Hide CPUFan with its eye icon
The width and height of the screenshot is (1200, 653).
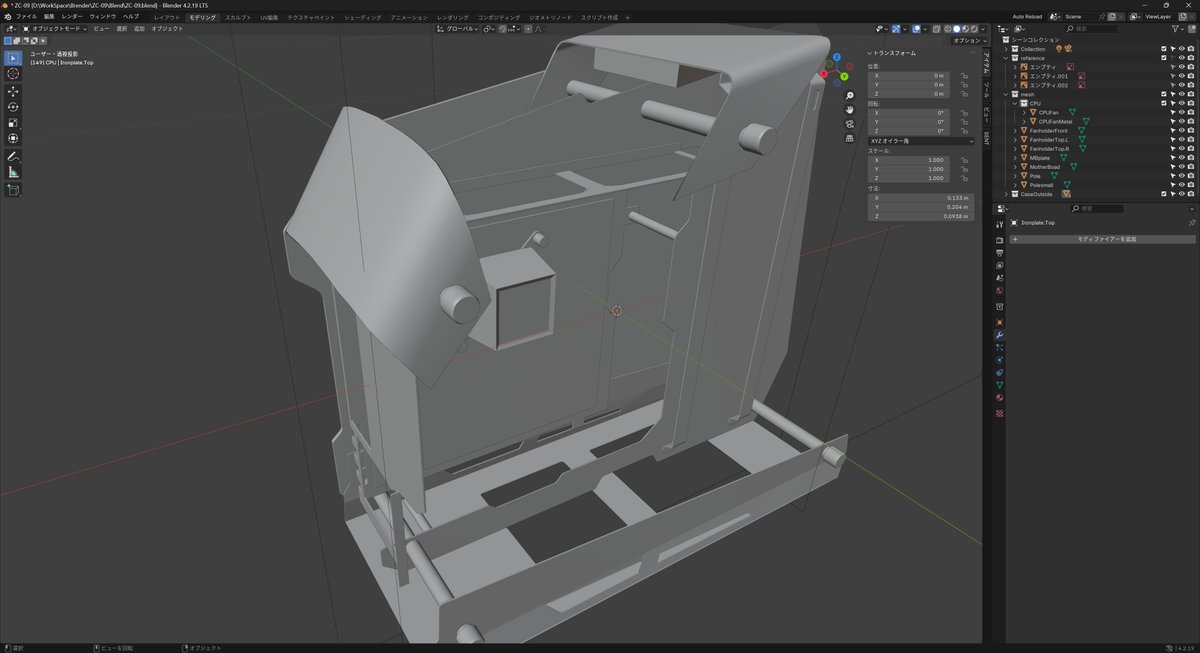pos(1181,112)
